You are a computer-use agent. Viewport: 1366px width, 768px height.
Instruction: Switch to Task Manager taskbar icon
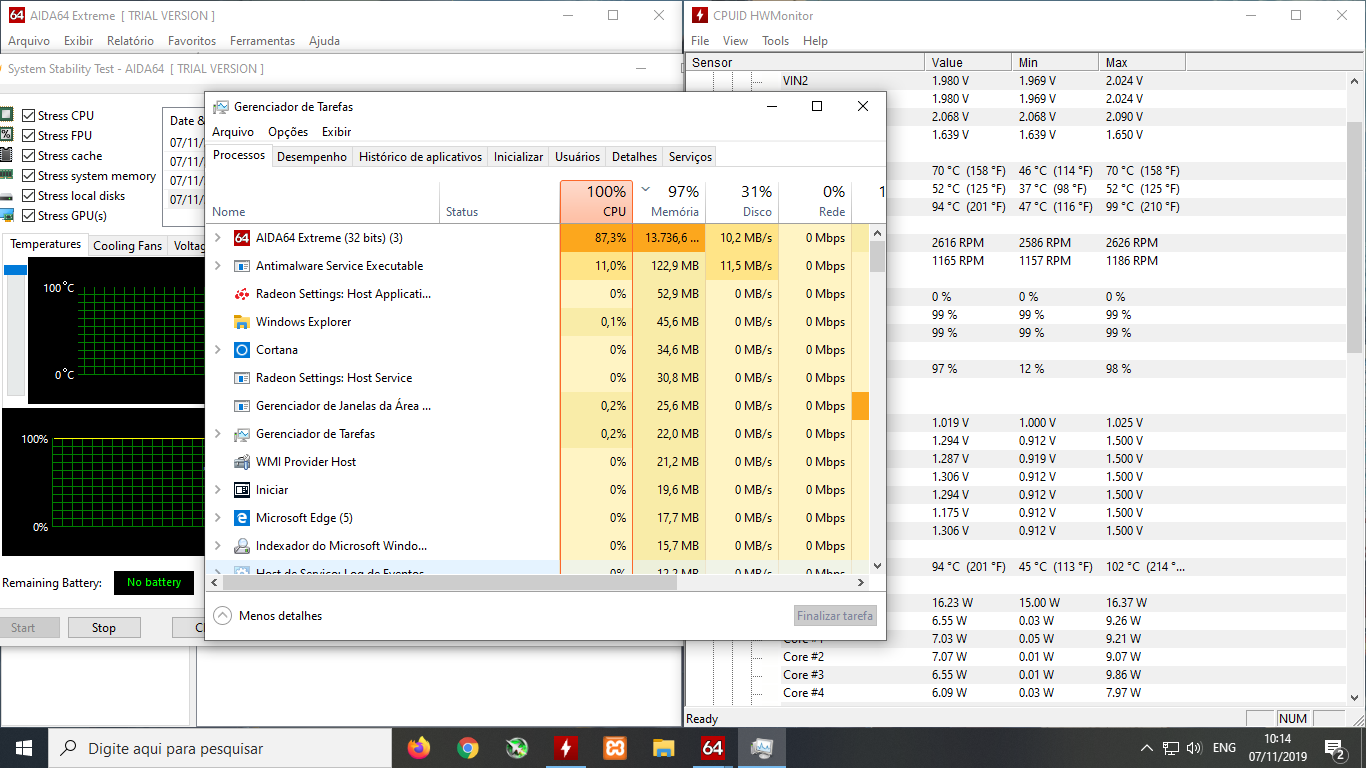762,747
